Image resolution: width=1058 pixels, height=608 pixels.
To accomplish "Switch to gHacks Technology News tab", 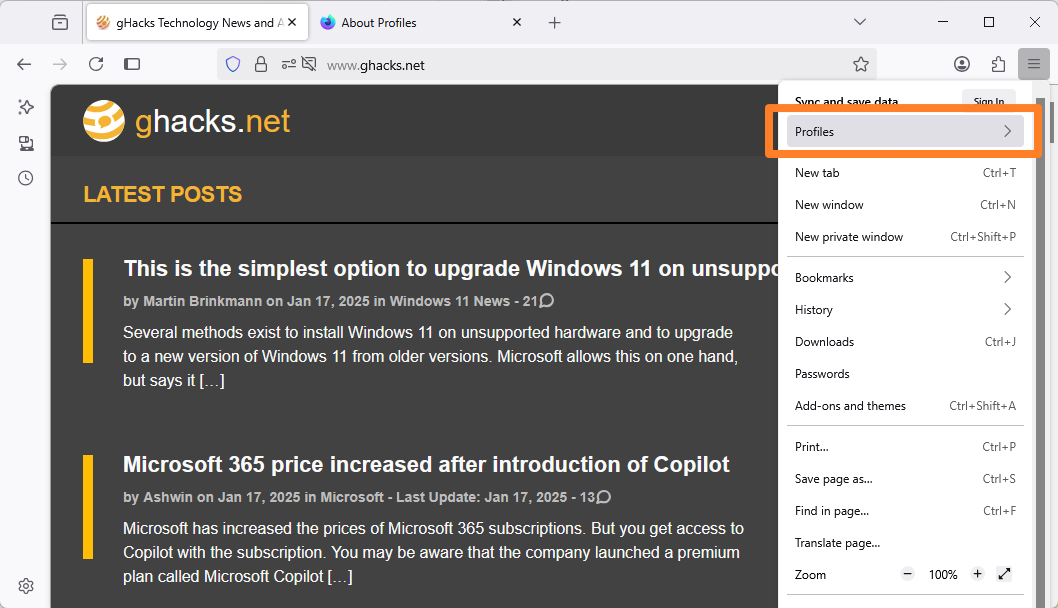I will pos(198,22).
